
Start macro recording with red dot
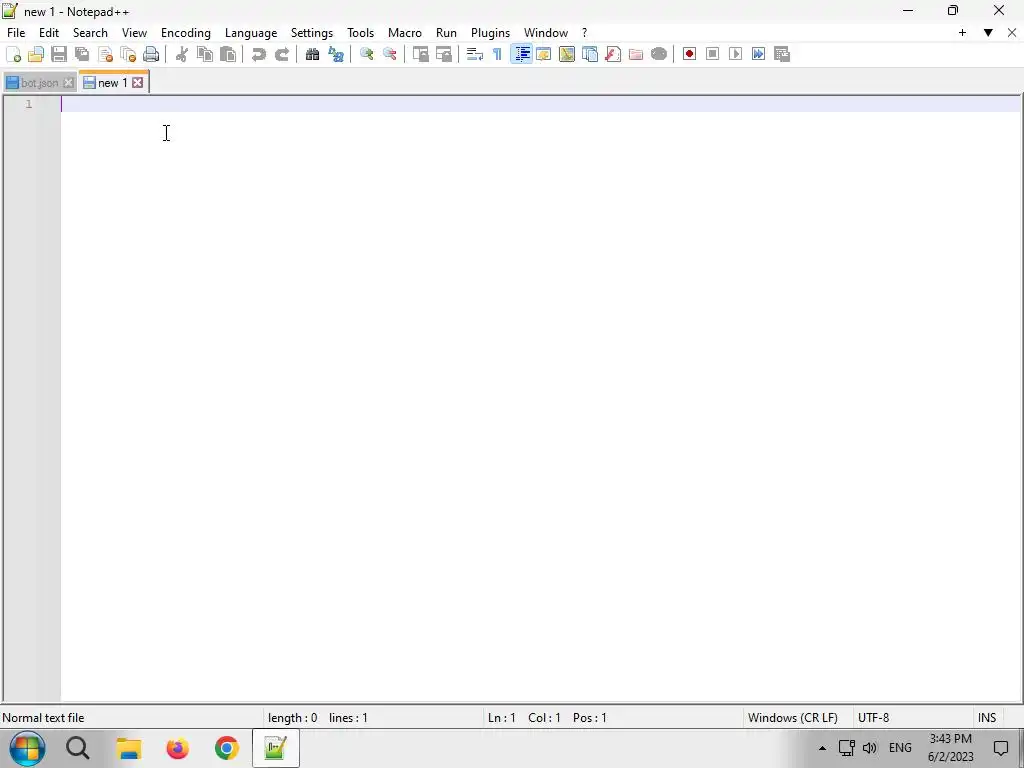(689, 54)
